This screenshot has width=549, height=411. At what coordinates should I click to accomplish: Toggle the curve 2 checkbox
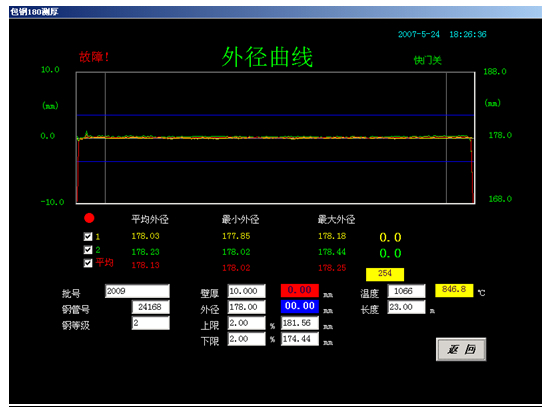[x=88, y=250]
